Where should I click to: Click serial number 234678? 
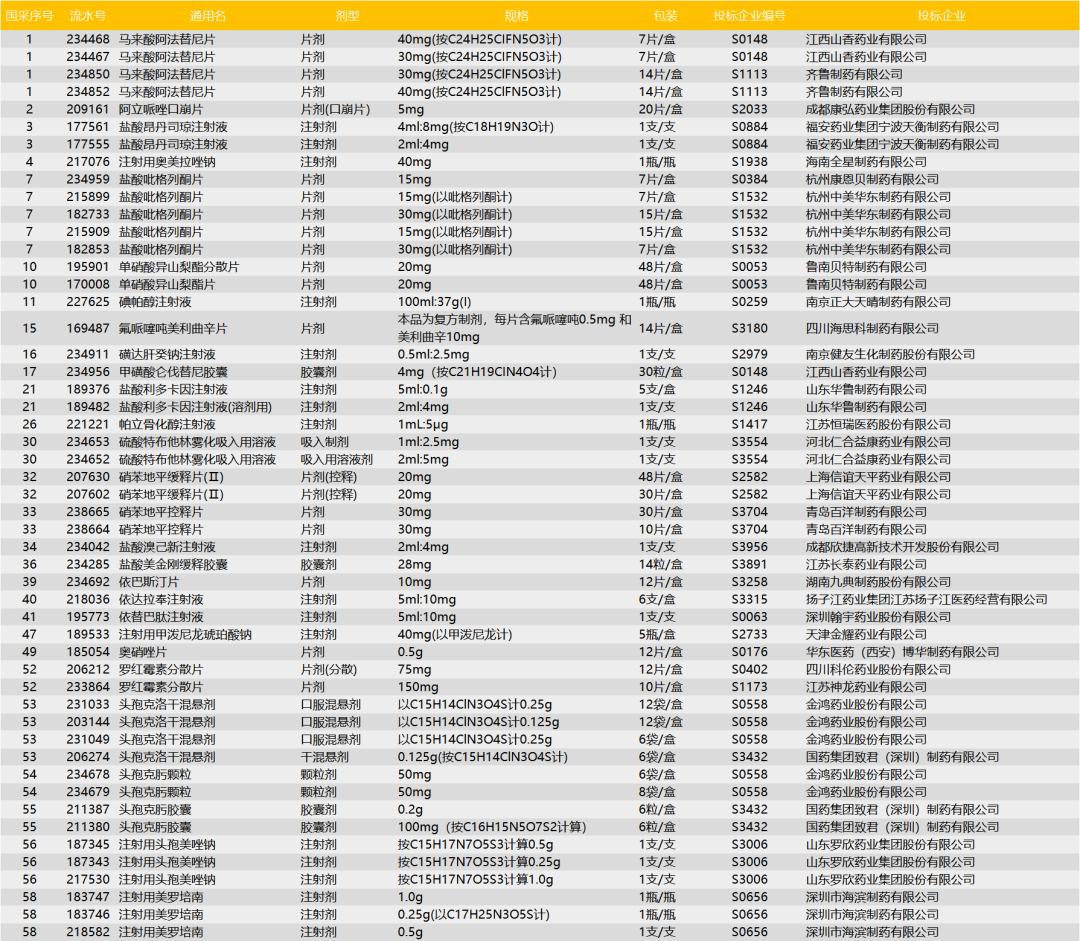coord(88,774)
